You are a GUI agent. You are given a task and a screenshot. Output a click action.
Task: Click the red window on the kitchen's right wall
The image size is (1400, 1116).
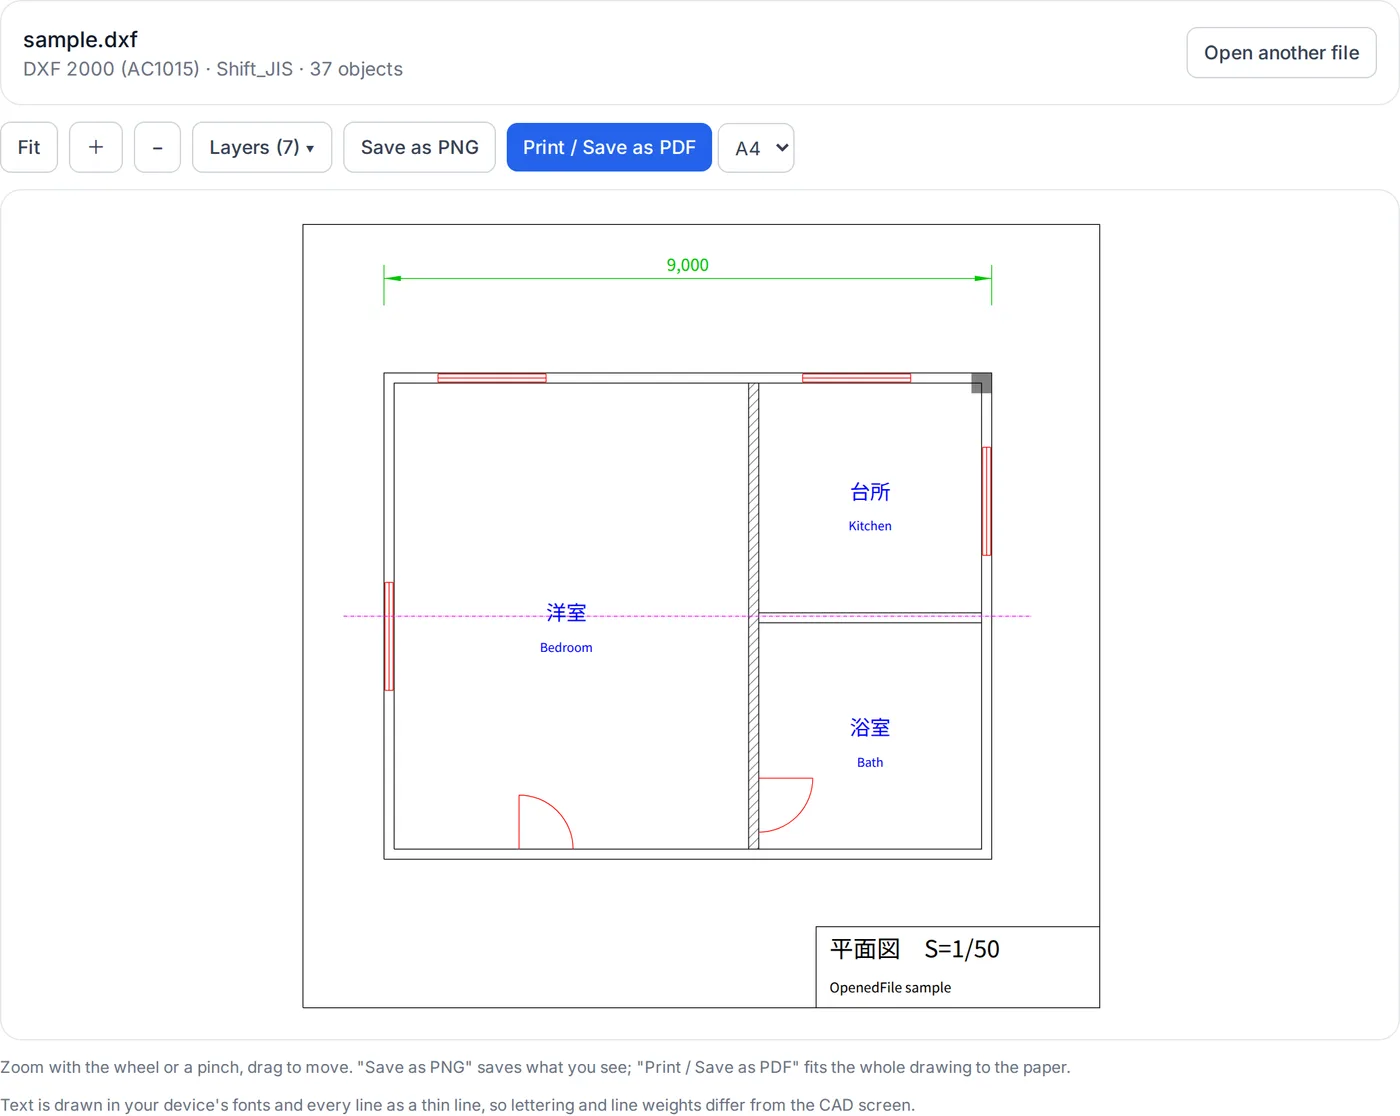tap(987, 501)
